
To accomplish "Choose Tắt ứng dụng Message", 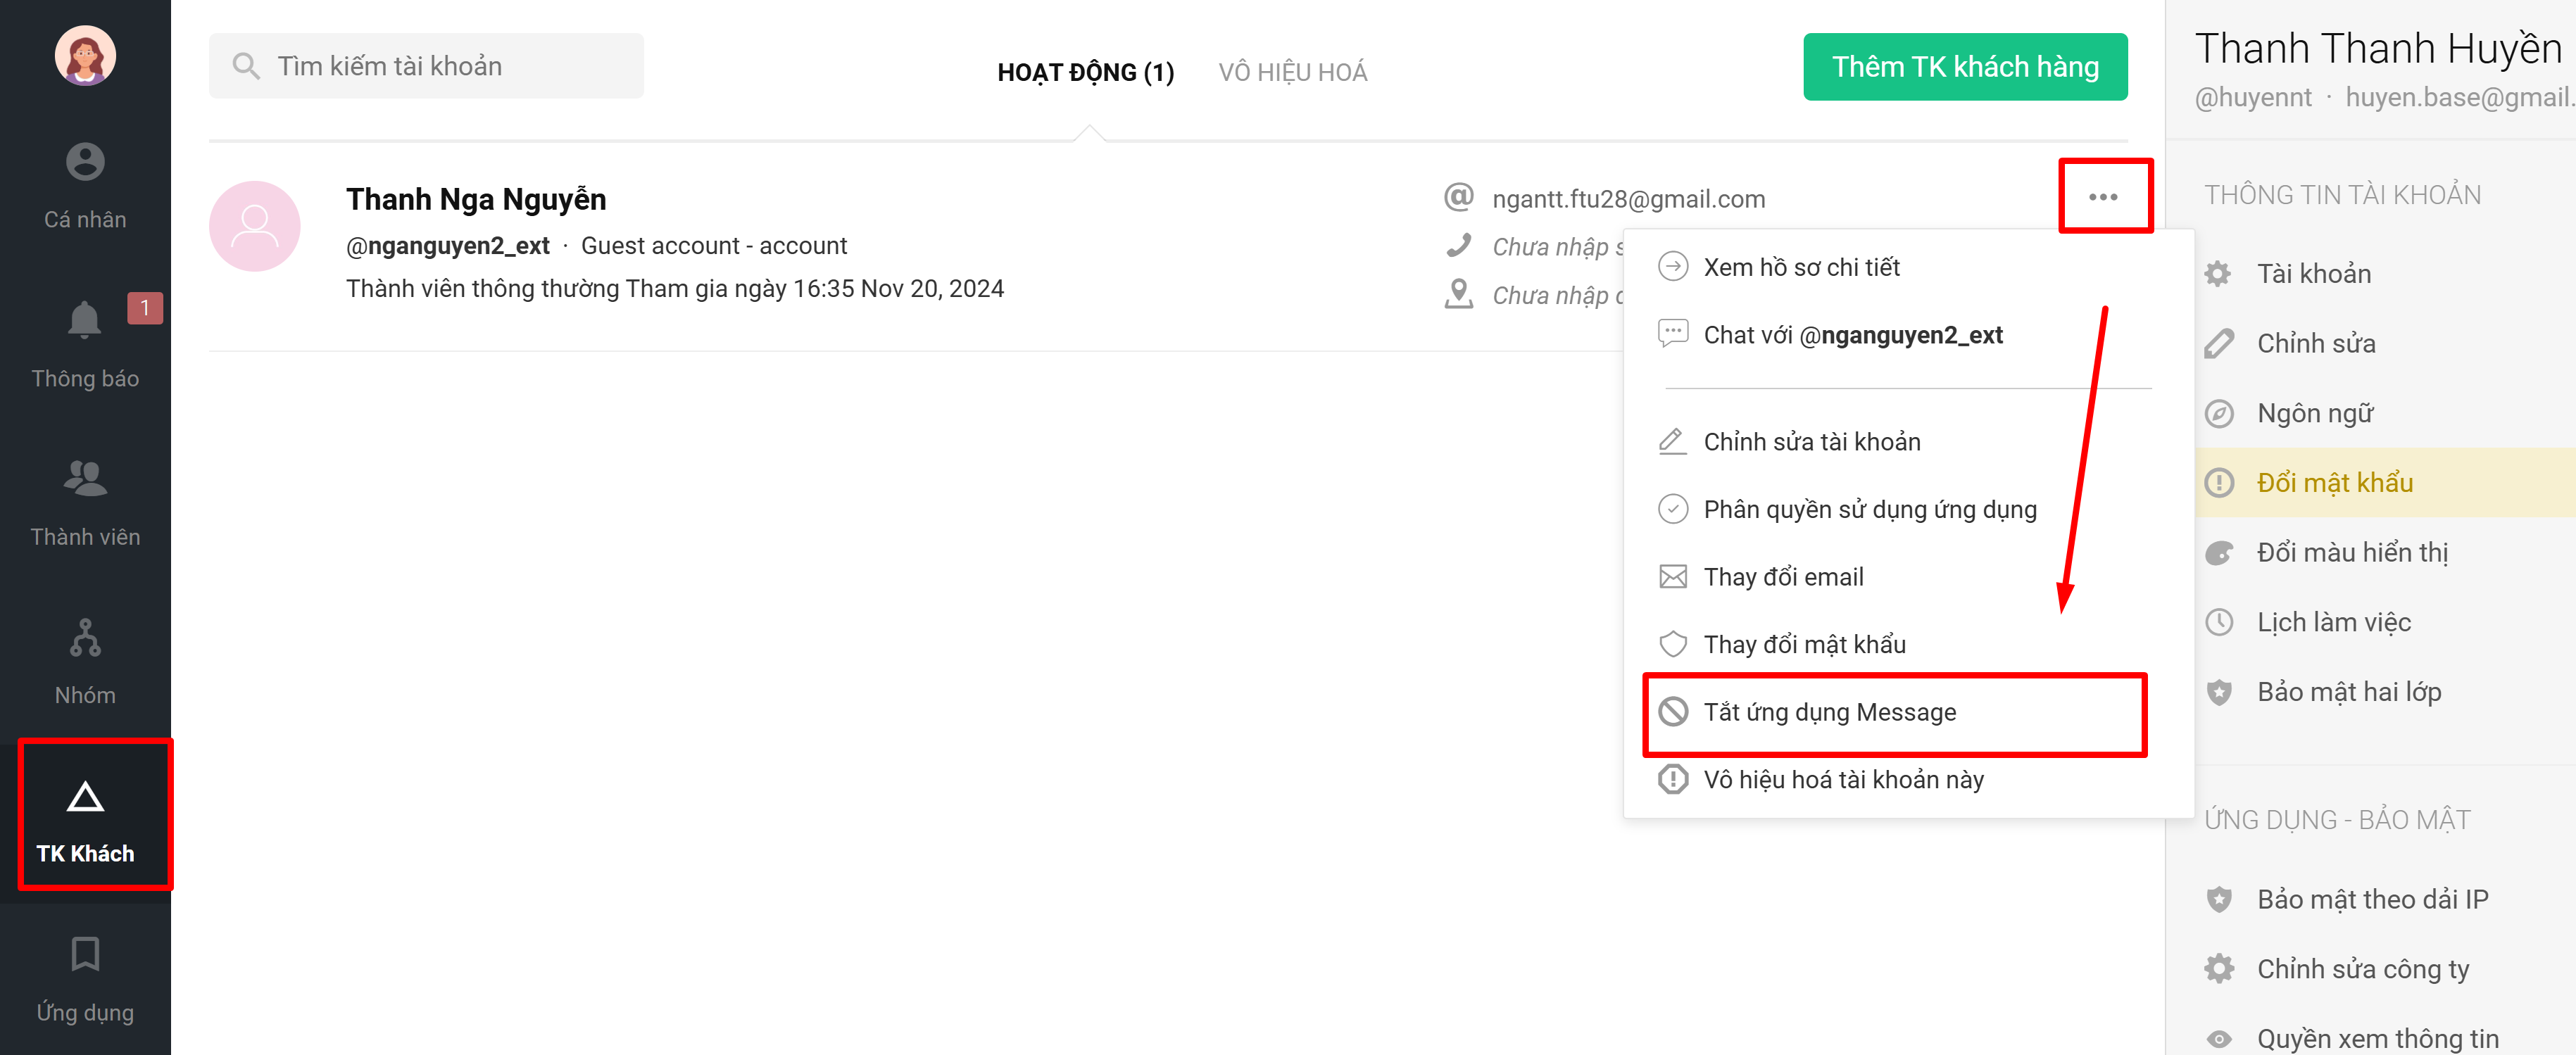I will point(1829,712).
